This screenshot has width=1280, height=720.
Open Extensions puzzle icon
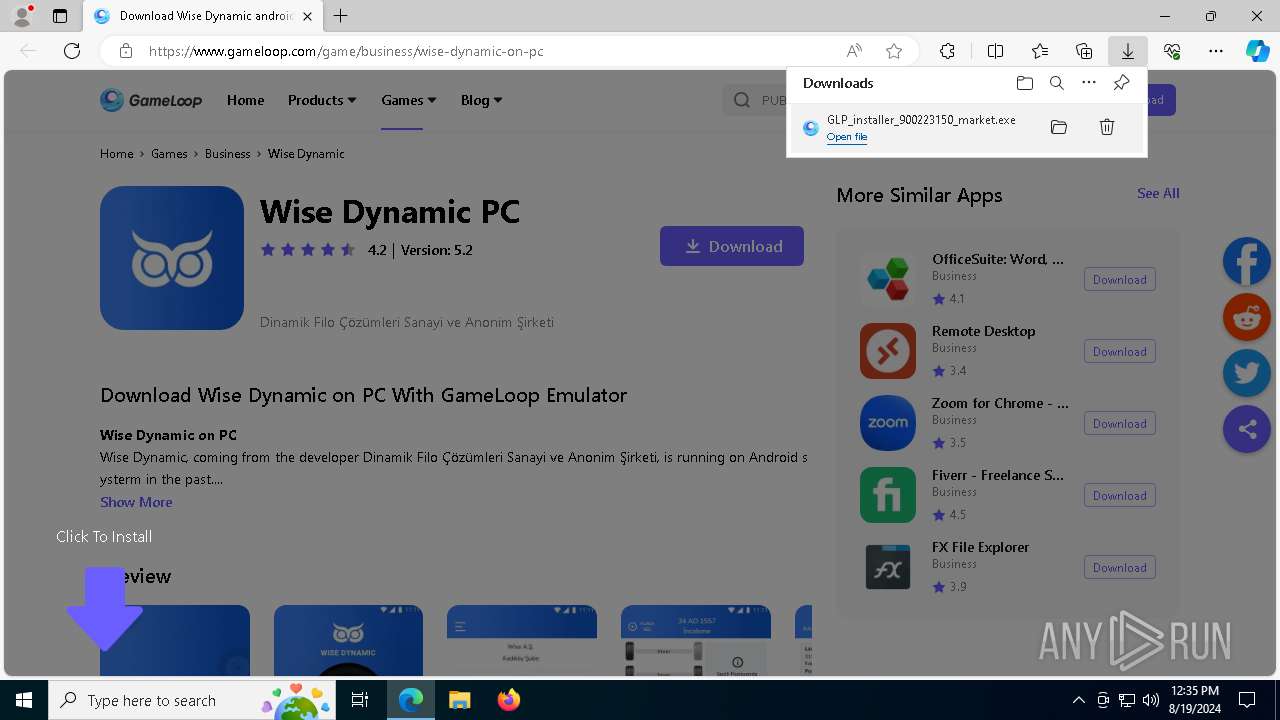pyautogui.click(x=947, y=51)
